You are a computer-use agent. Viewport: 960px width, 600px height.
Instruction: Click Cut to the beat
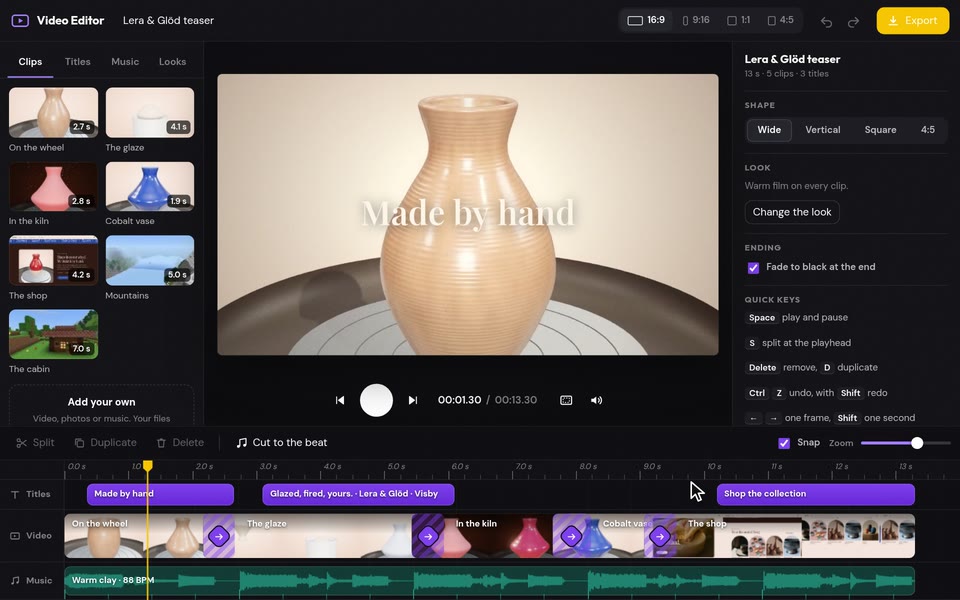tap(282, 443)
